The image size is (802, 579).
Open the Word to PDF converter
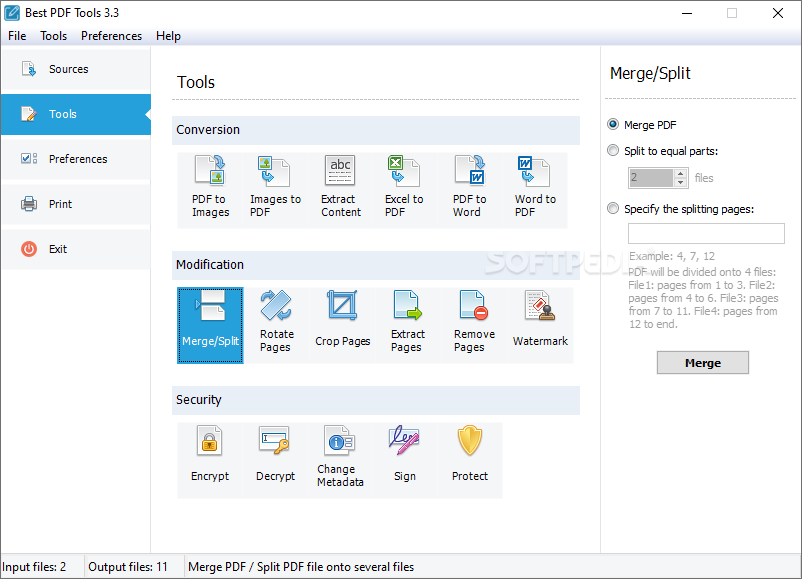coord(535,190)
